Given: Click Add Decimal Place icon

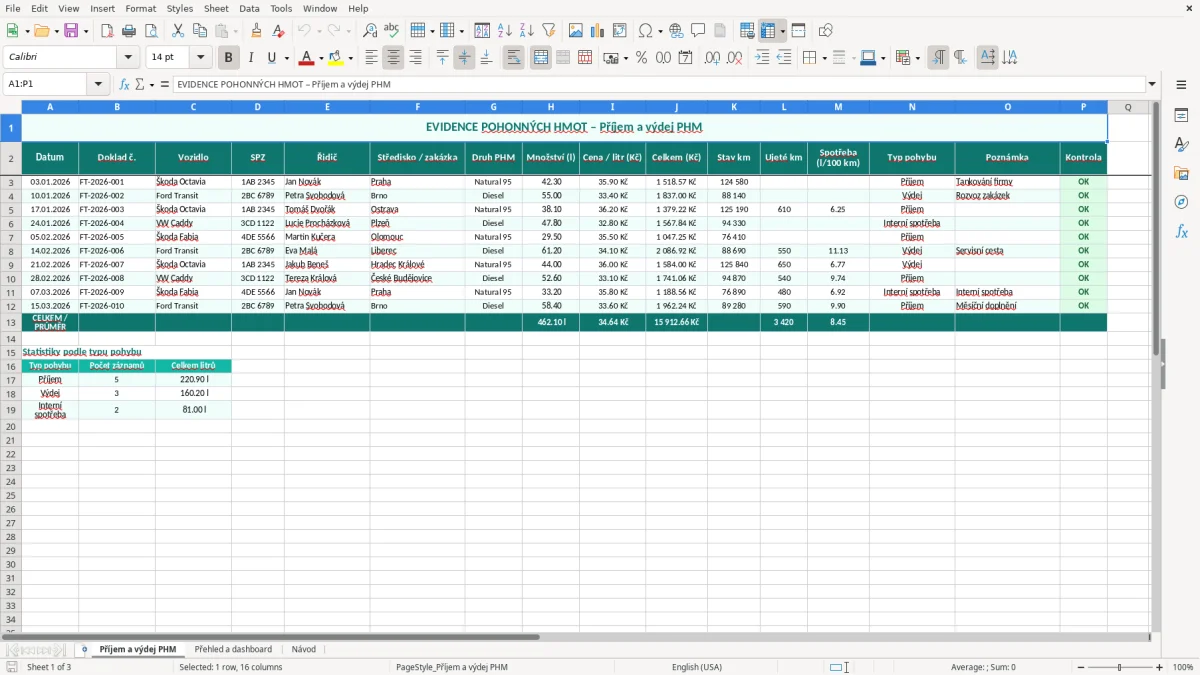Looking at the screenshot, I should 713,58.
